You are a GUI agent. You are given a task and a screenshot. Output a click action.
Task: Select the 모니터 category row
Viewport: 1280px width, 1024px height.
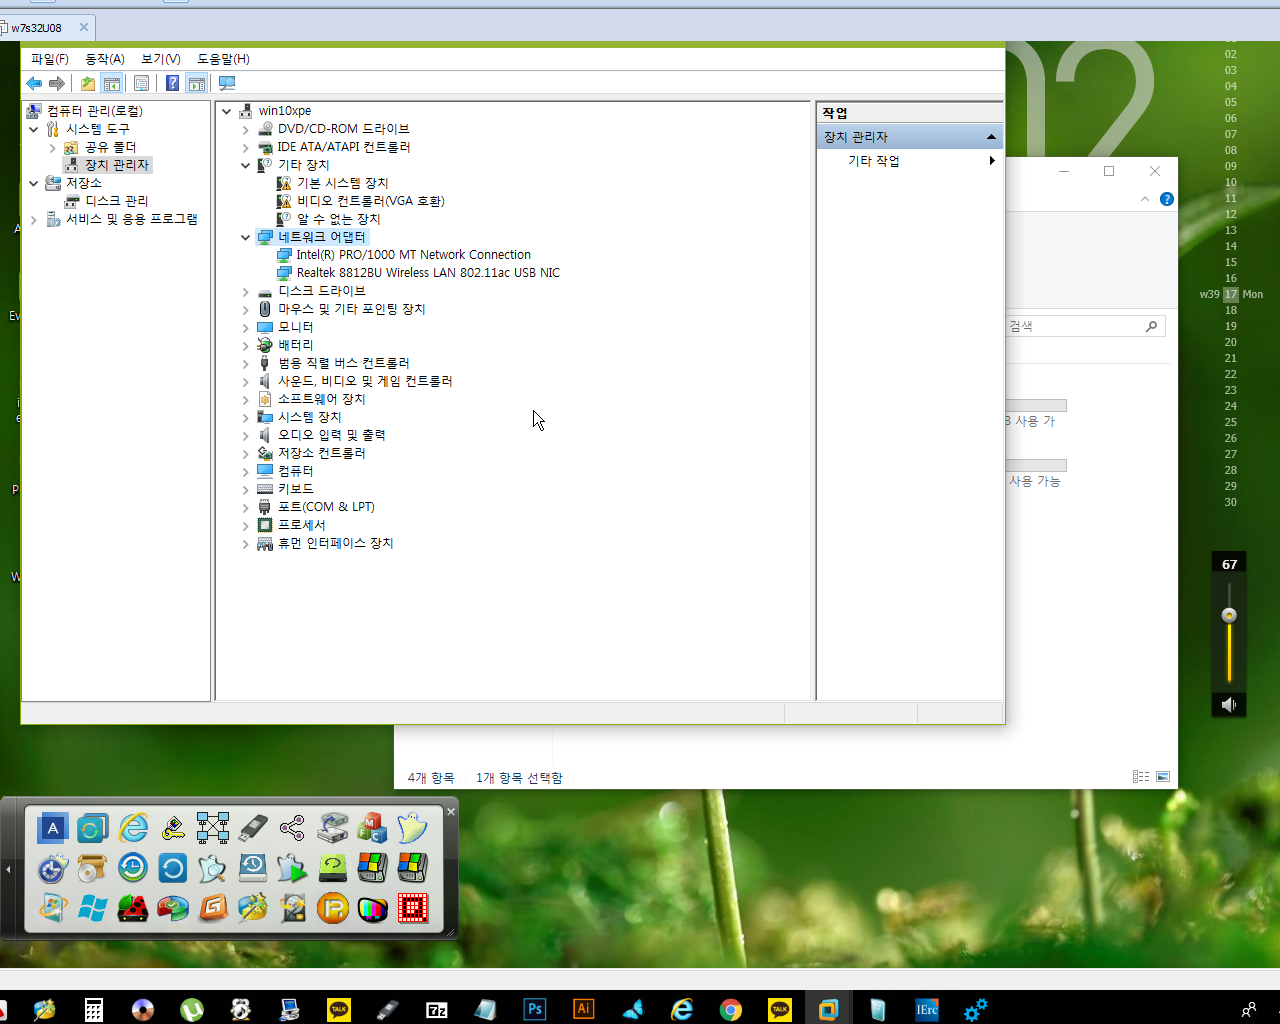pyautogui.click(x=295, y=327)
